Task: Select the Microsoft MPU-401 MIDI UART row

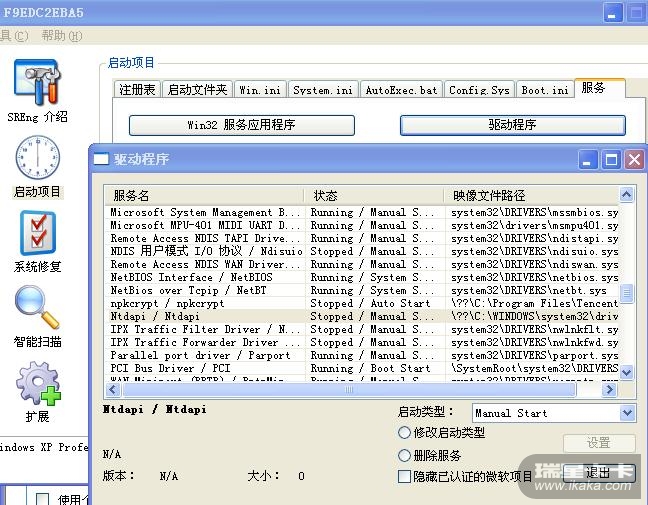Action: (362, 225)
